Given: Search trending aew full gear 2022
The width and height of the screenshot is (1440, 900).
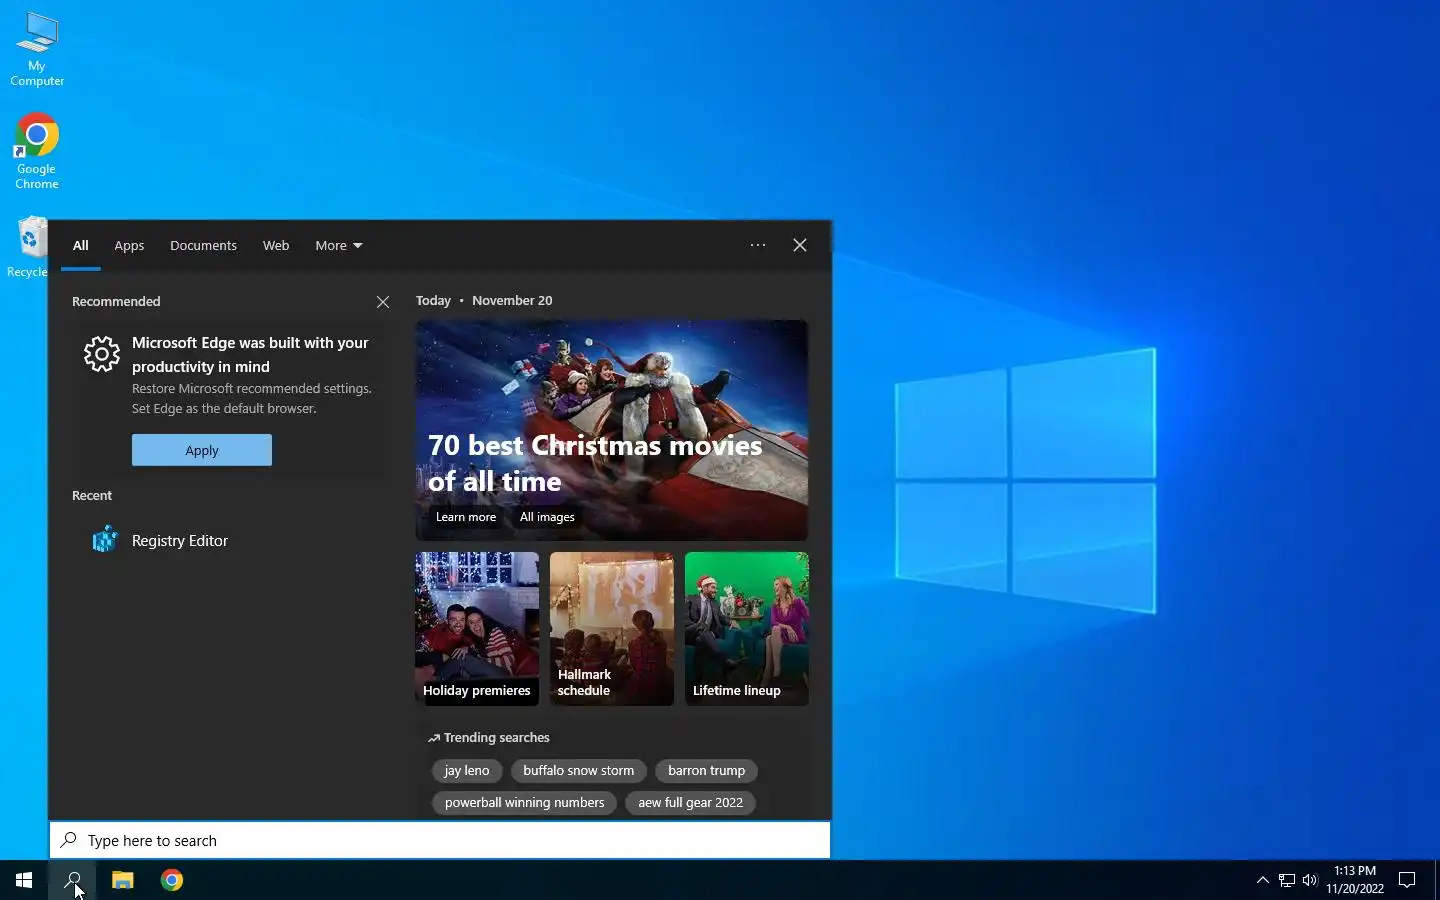Looking at the screenshot, I should pyautogui.click(x=691, y=803).
